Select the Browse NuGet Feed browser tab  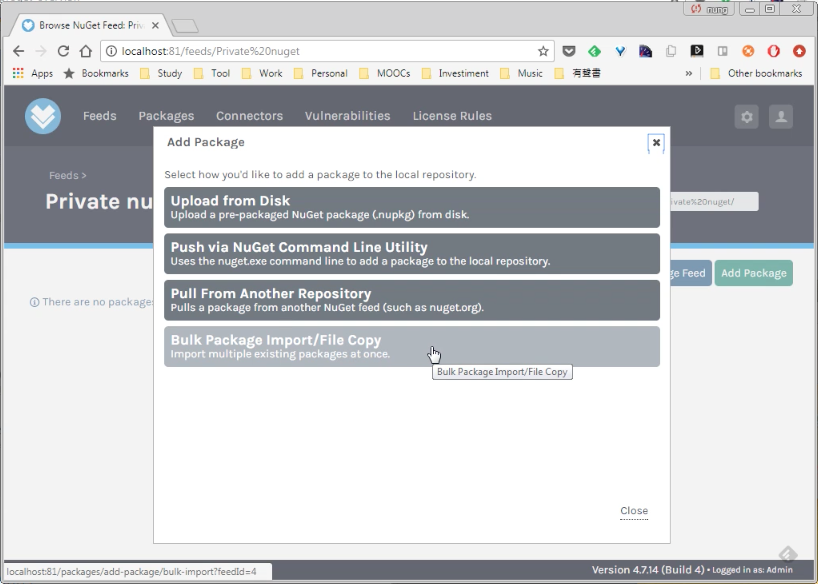tap(89, 25)
